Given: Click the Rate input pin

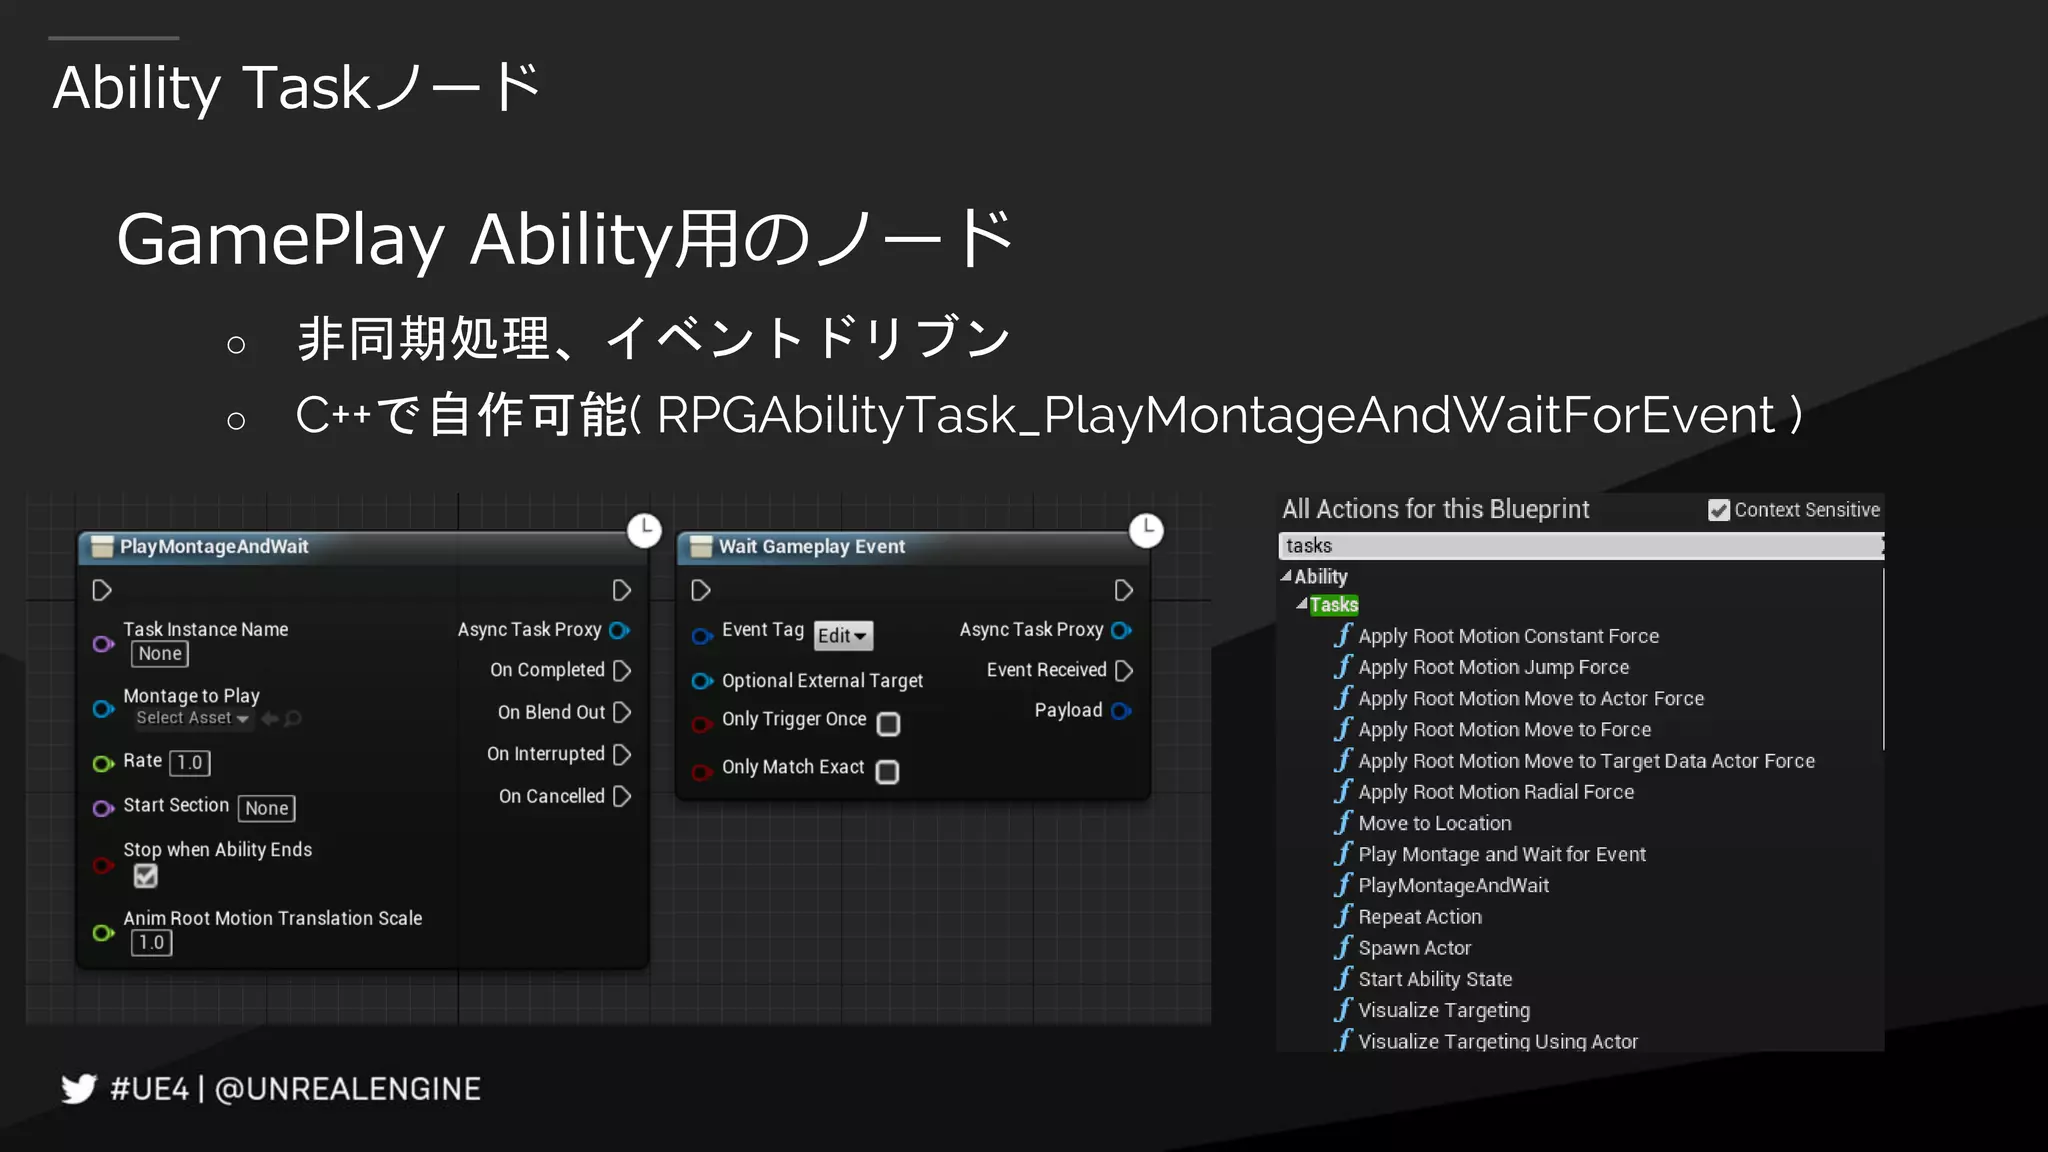Looking at the screenshot, I should [x=103, y=763].
